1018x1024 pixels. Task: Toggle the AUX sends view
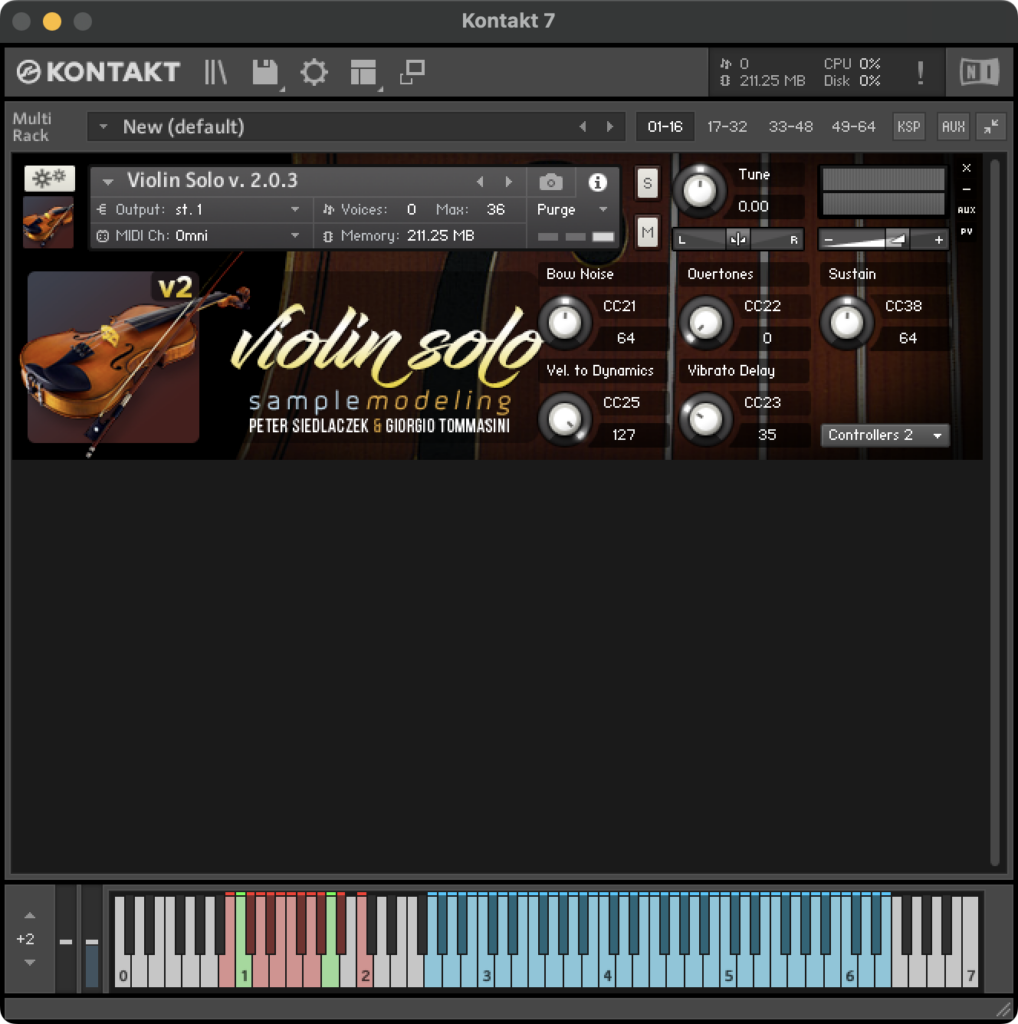pos(966,210)
